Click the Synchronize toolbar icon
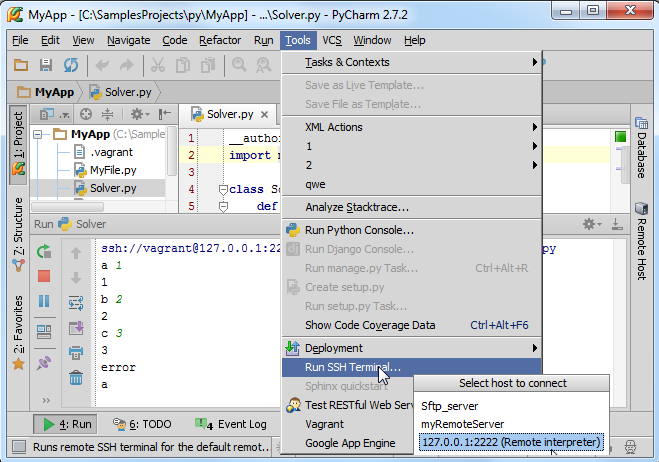The image size is (659, 462). (71, 65)
